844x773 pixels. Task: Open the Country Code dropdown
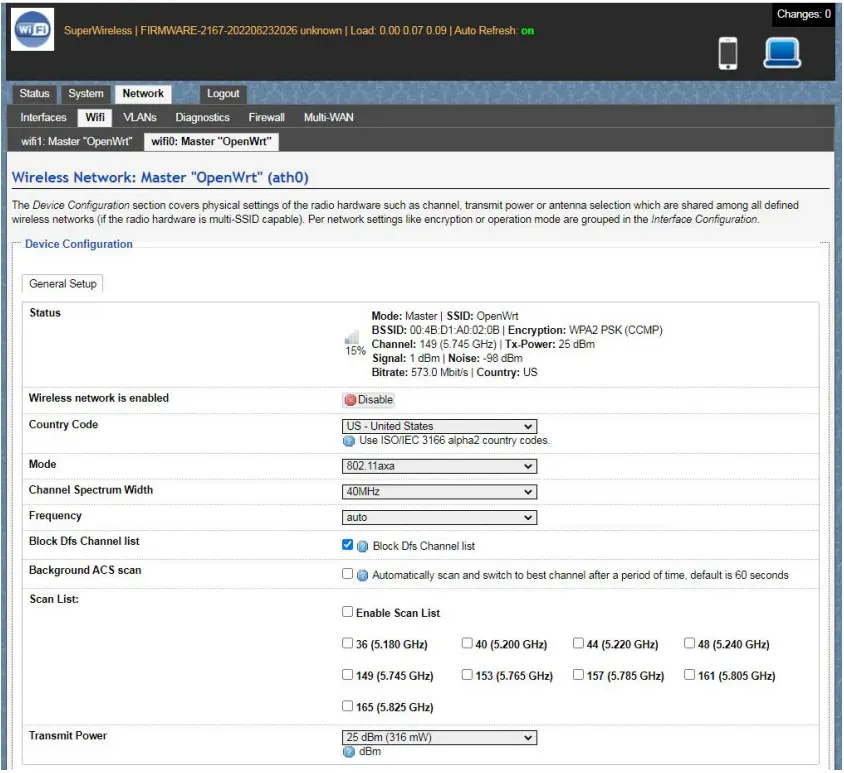[439, 426]
